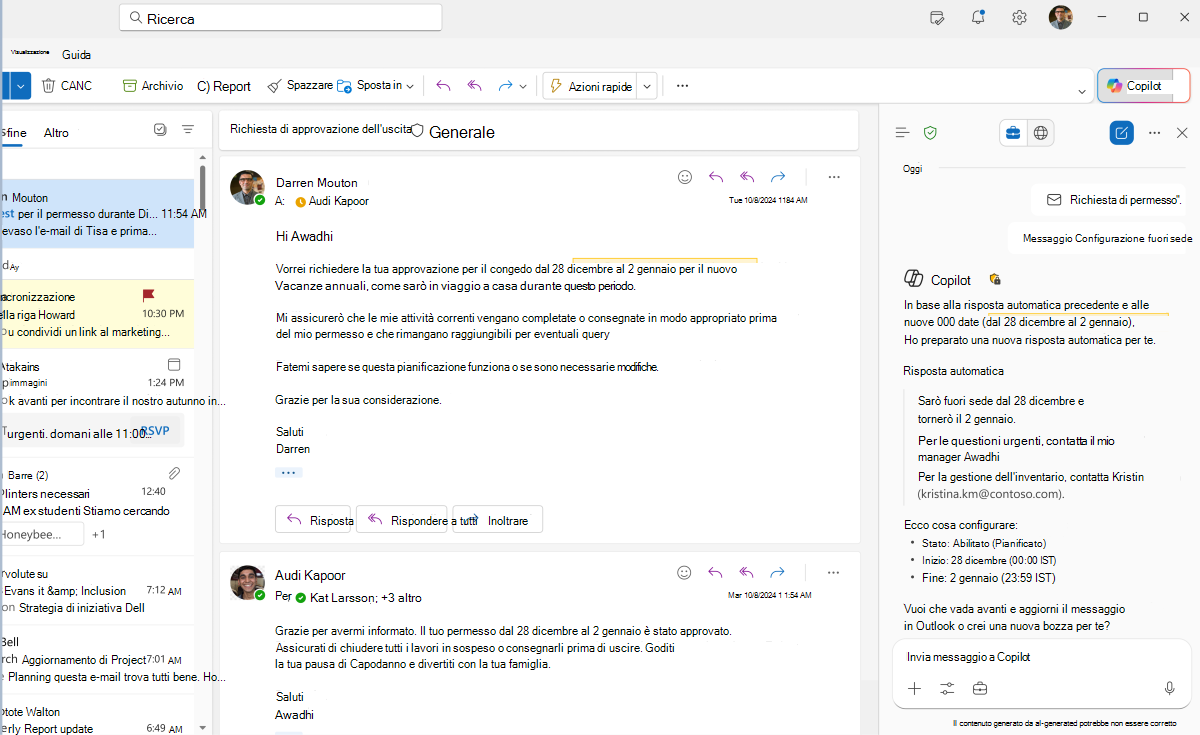Toggle the select messages checkmark icon
1200x735 pixels.
pyautogui.click(x=160, y=130)
